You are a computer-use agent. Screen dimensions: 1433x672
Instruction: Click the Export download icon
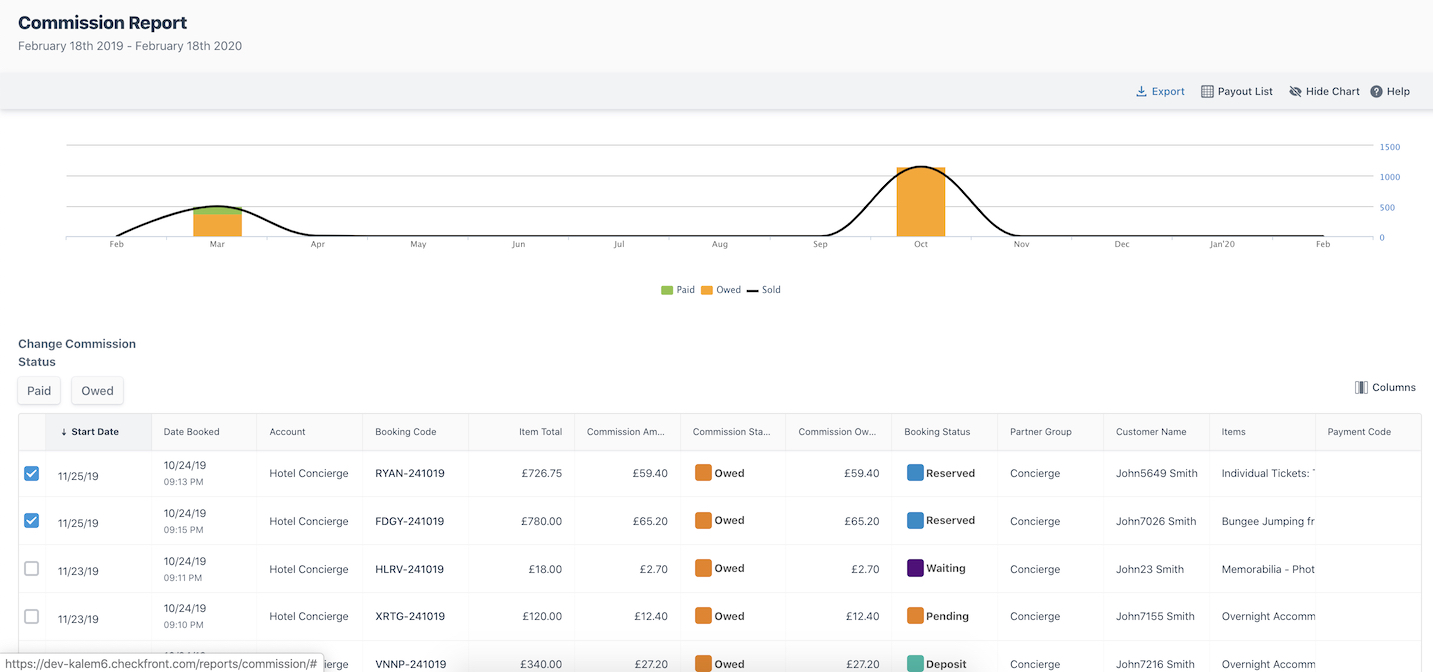[x=1141, y=91]
